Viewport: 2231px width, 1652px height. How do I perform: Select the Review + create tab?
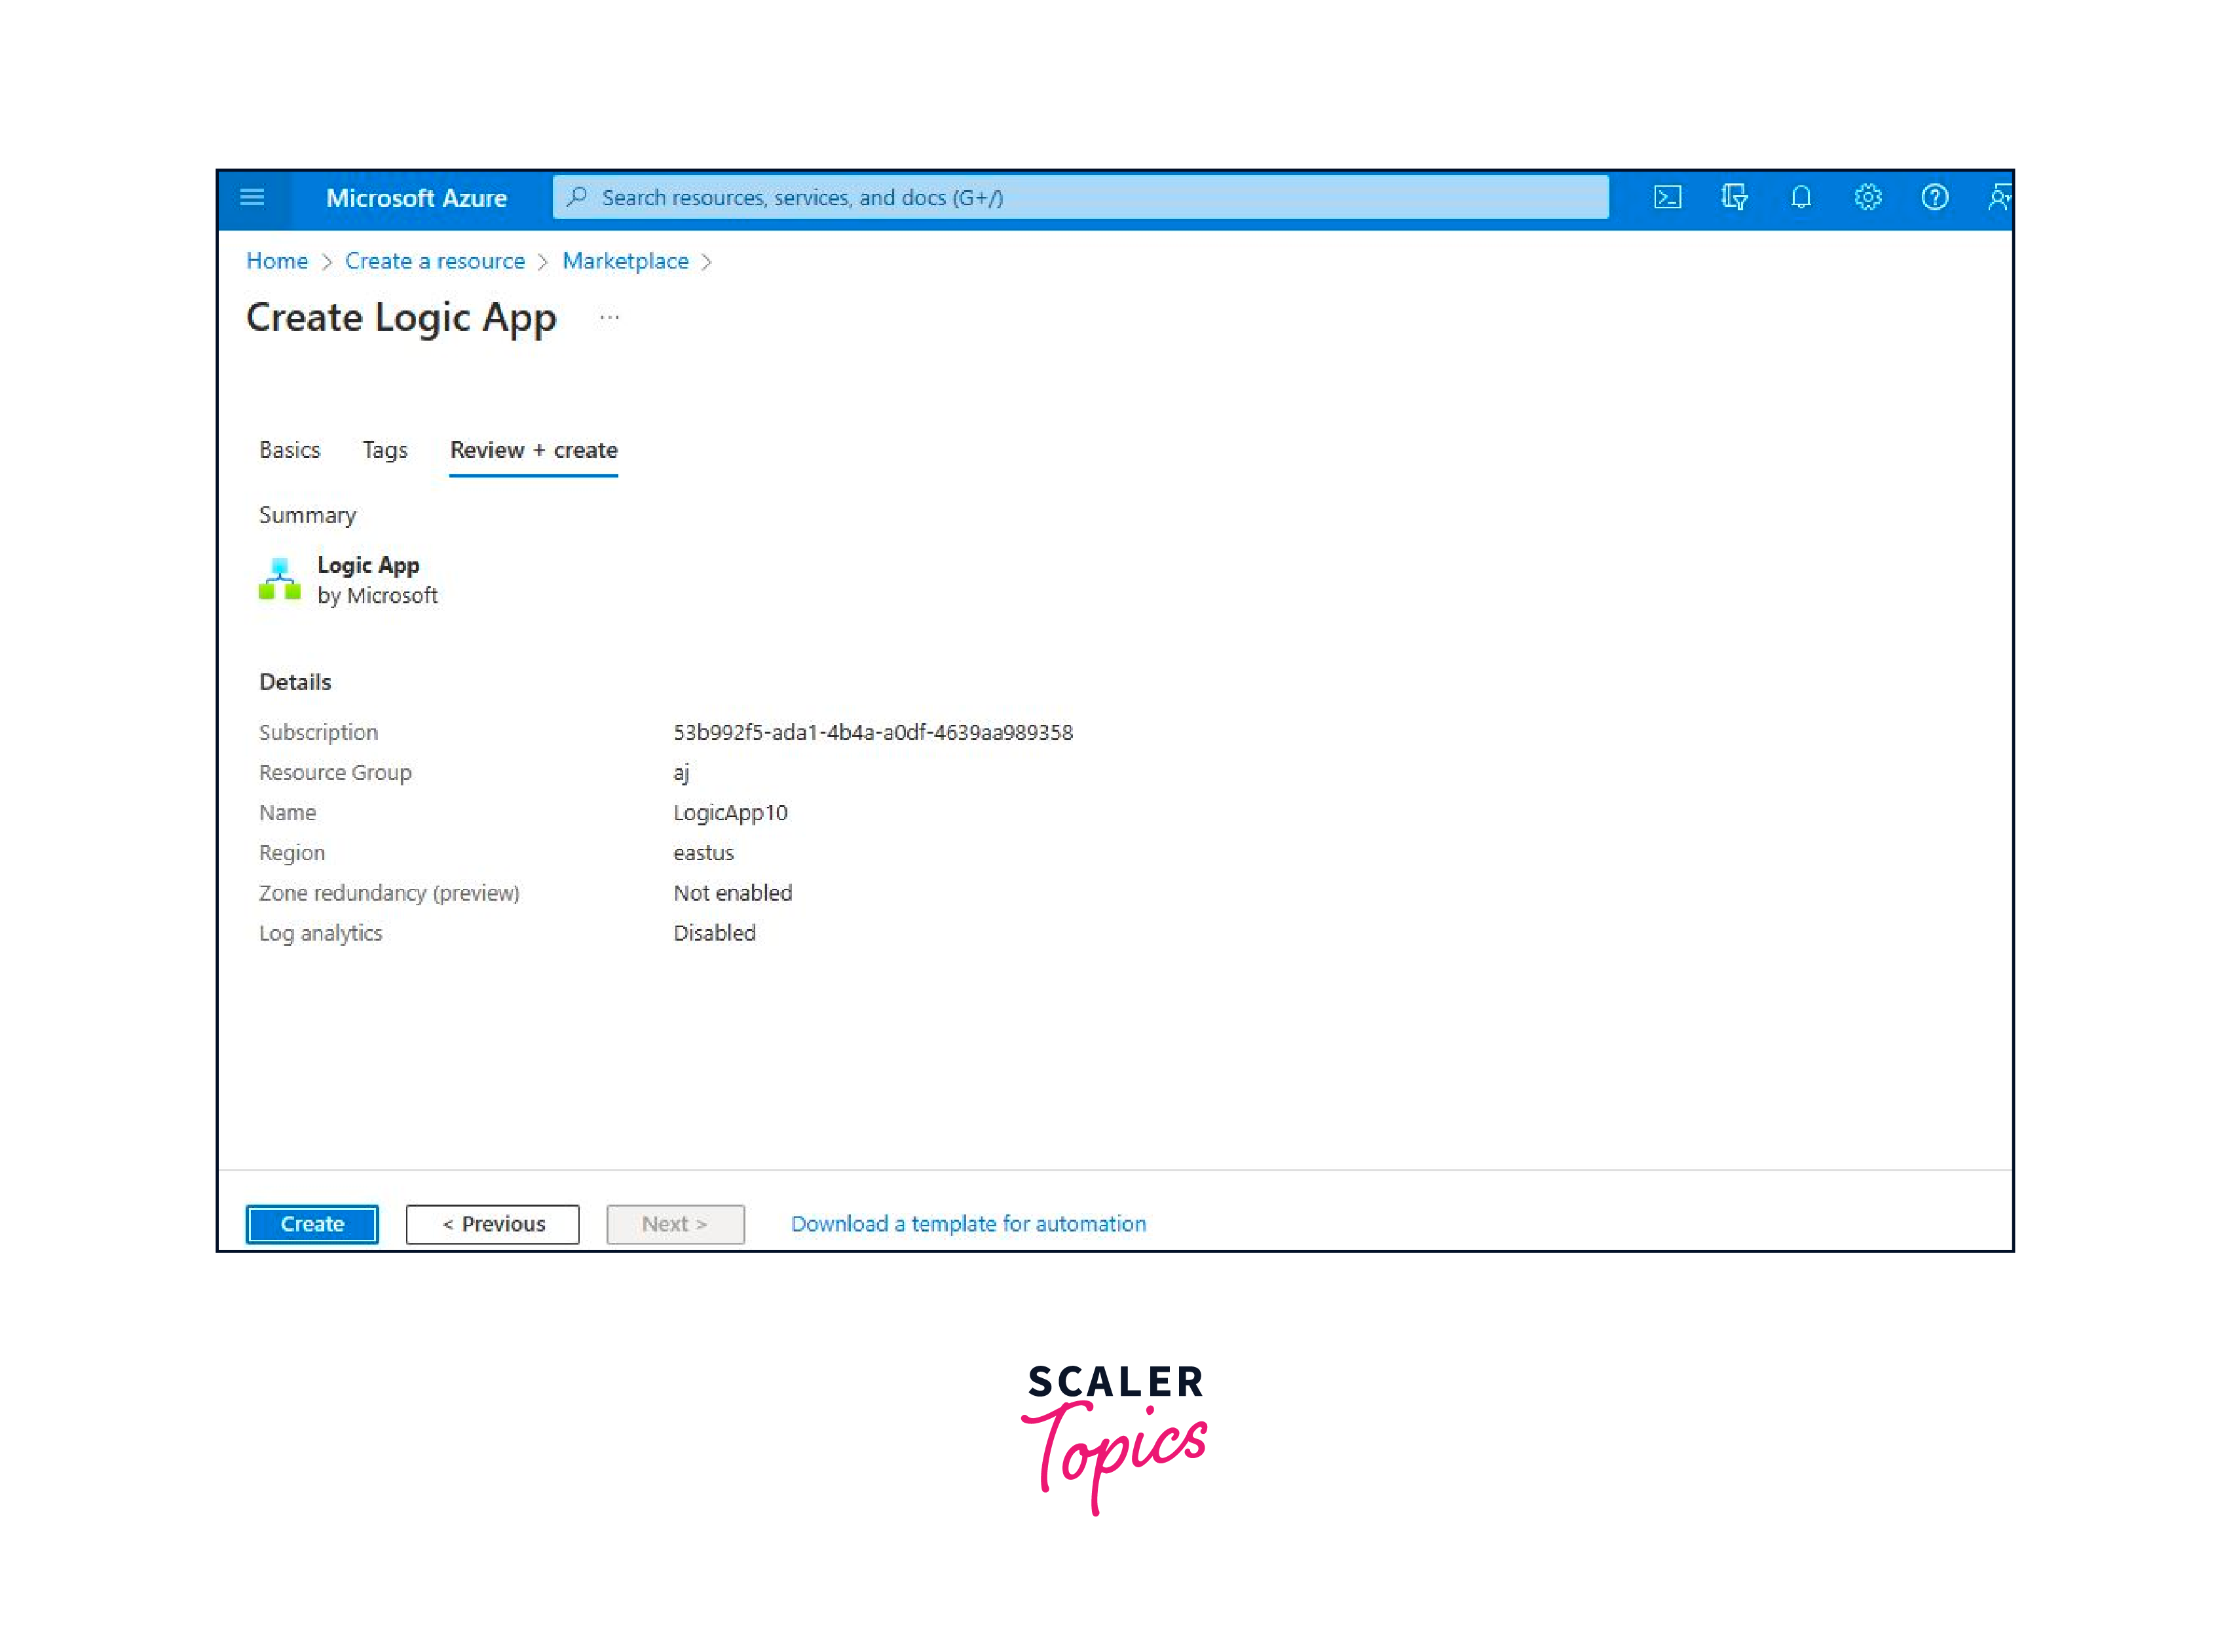(533, 450)
